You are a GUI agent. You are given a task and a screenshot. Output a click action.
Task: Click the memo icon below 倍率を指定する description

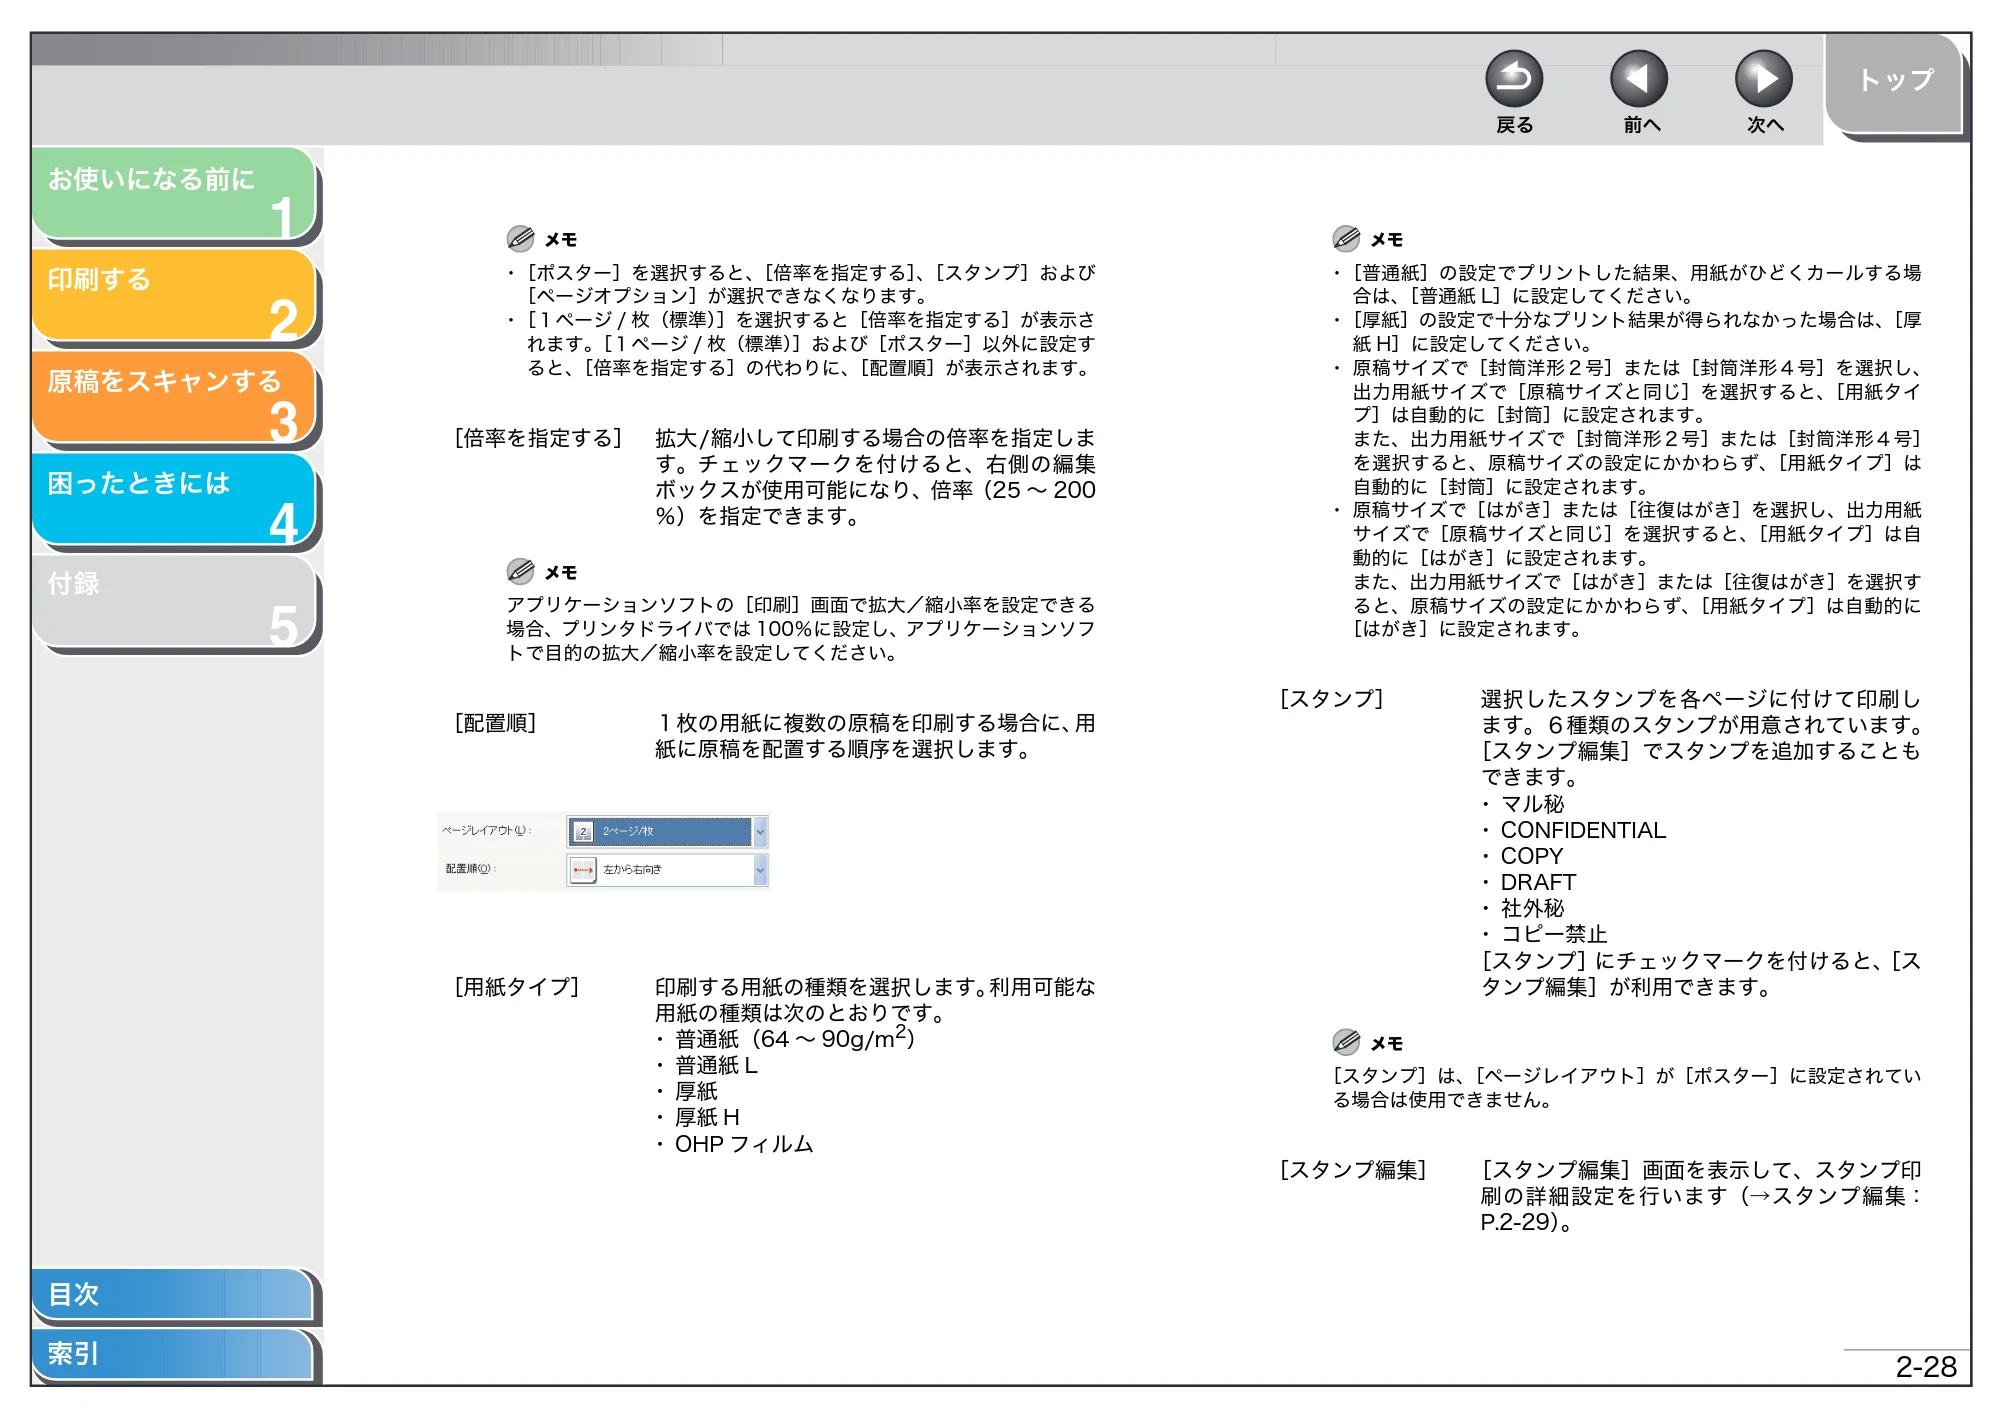[x=520, y=571]
